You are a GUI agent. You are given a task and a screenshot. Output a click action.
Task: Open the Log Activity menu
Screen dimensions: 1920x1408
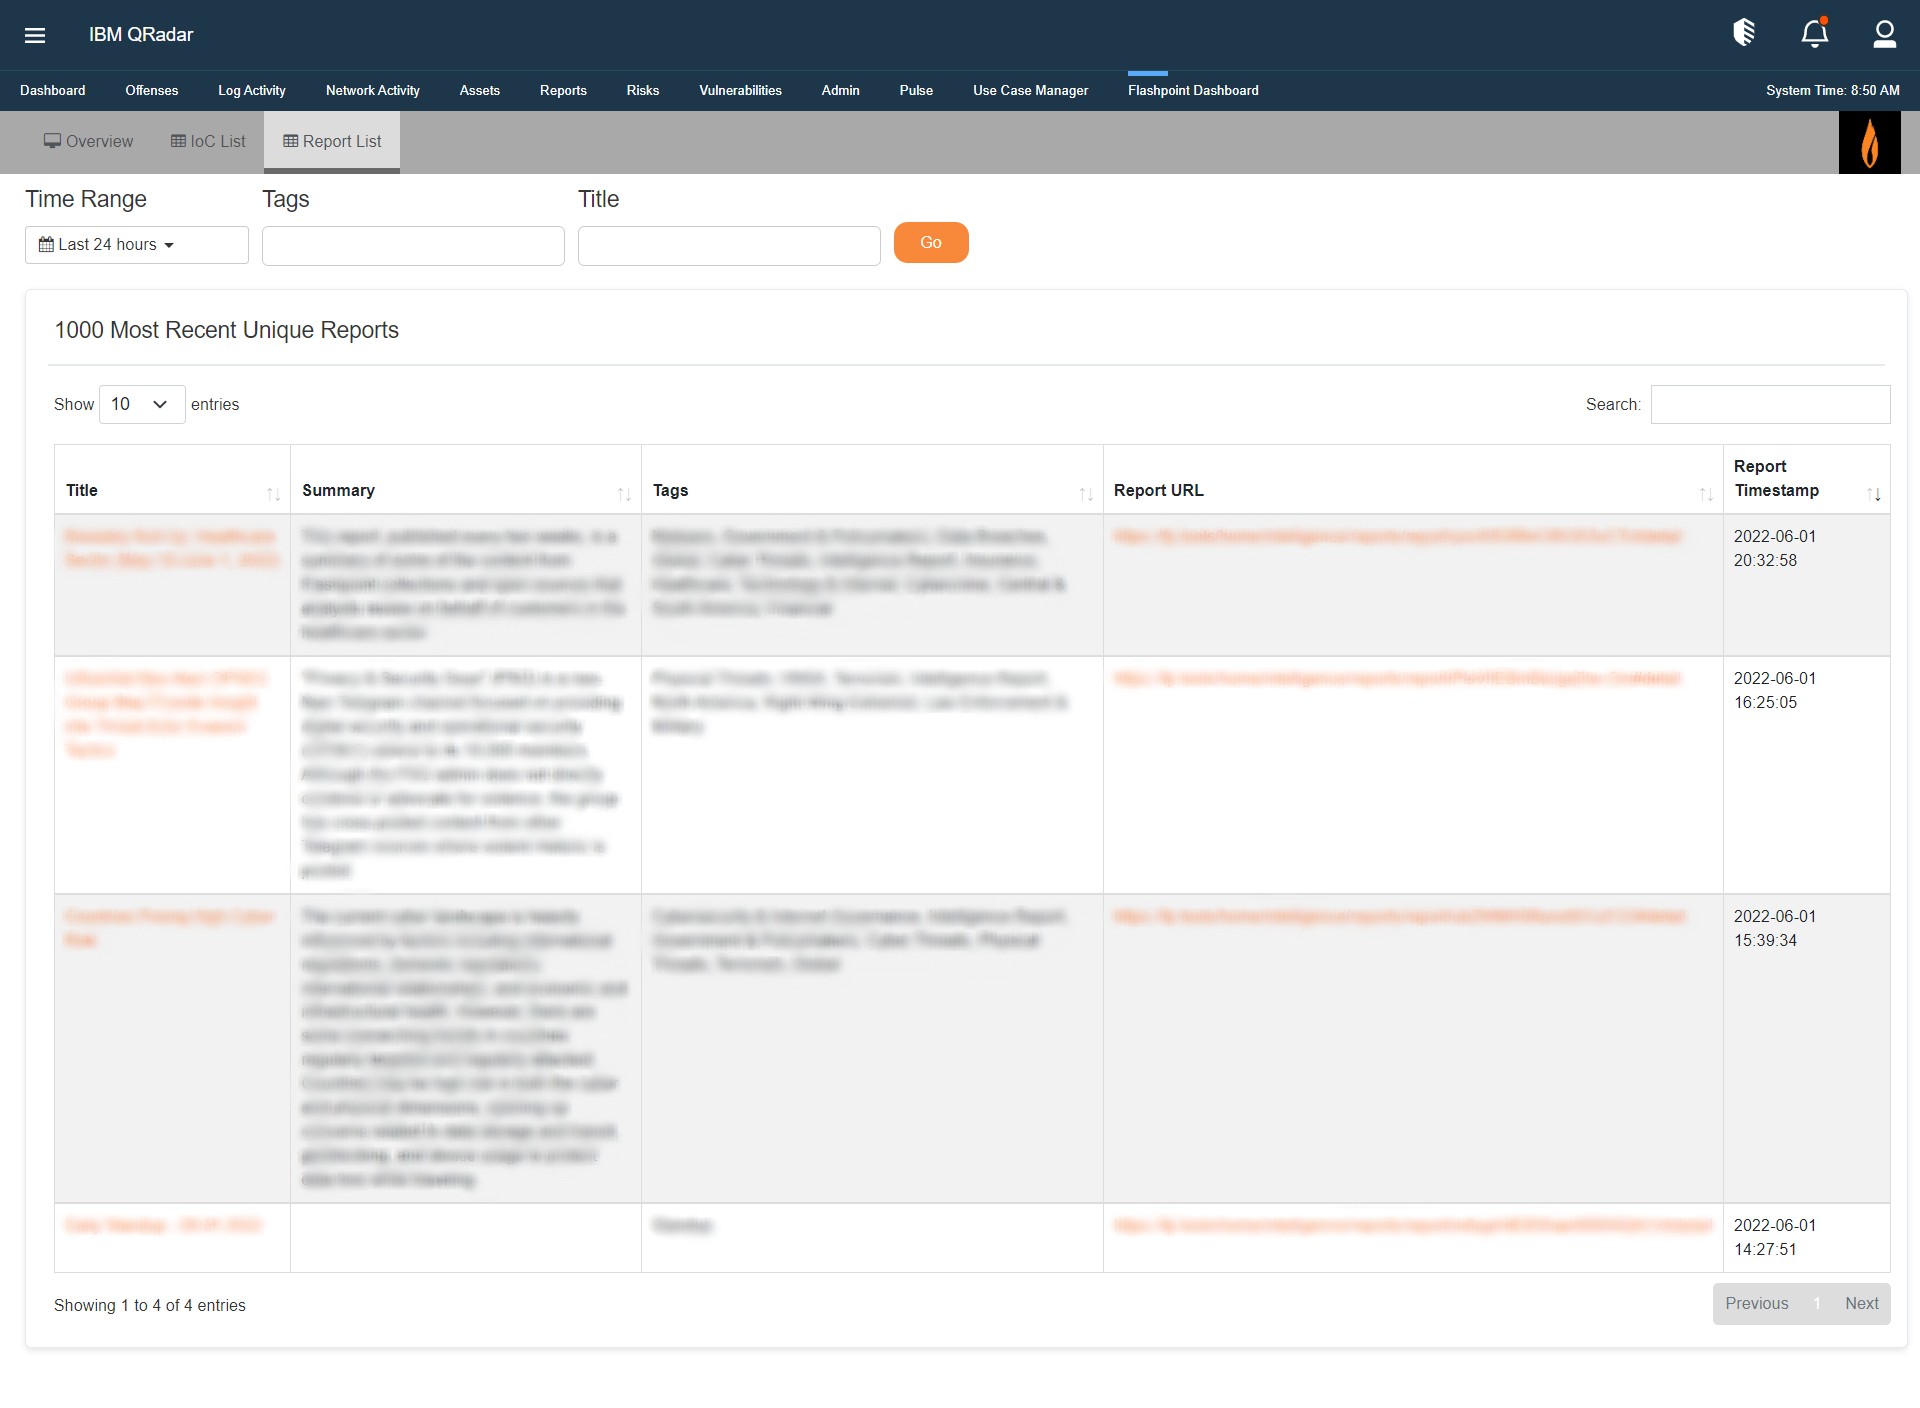tap(252, 90)
